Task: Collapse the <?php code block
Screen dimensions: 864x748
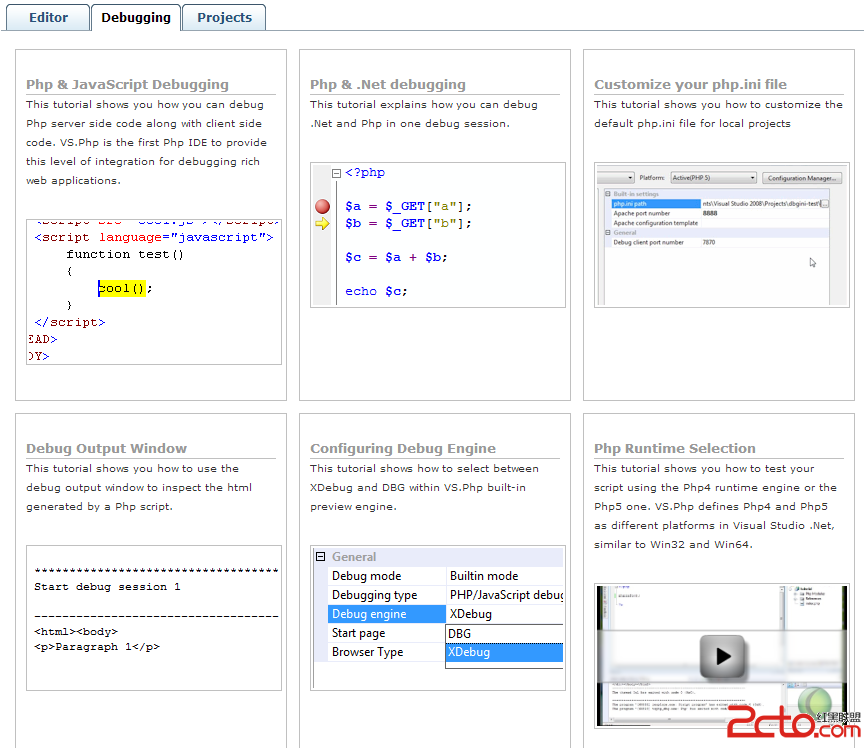Action: 336,173
